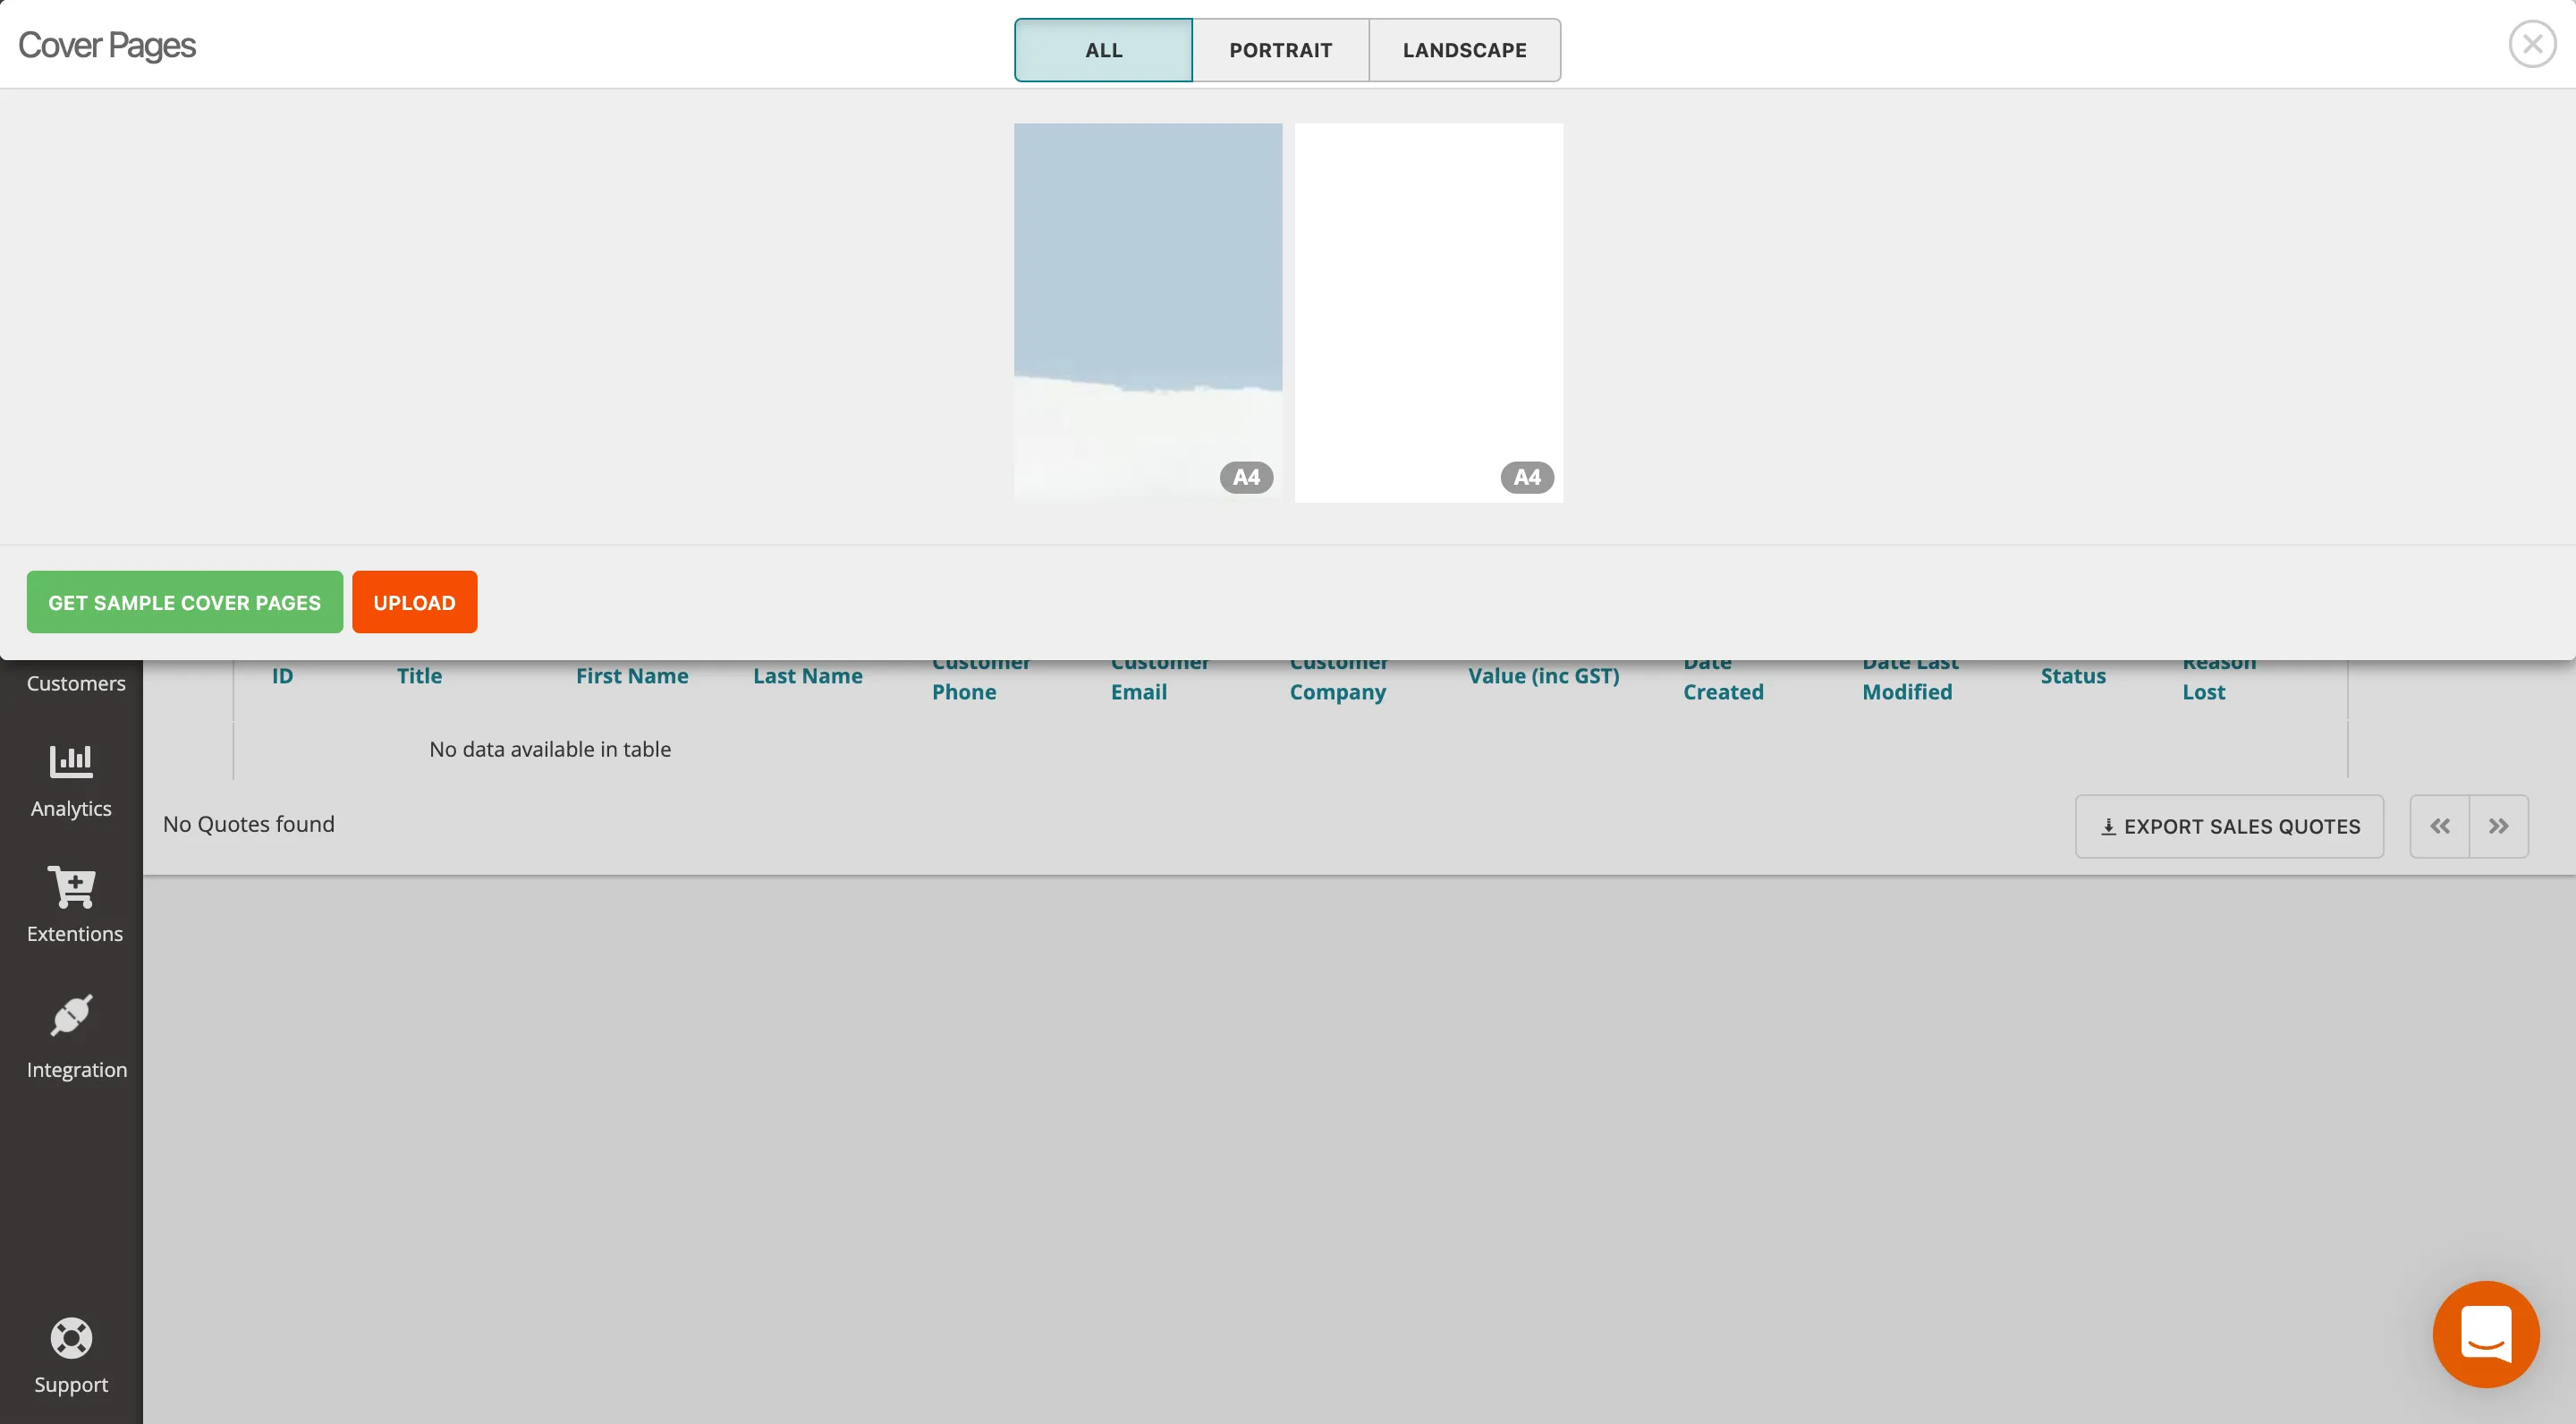Sort the table by ID

[x=282, y=675]
